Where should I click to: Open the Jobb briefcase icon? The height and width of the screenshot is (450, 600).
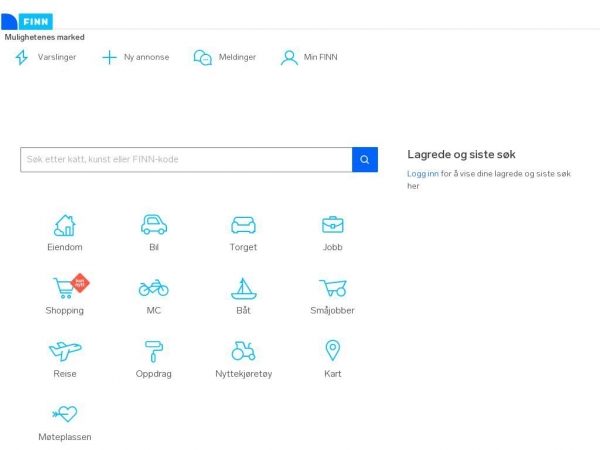pos(333,225)
